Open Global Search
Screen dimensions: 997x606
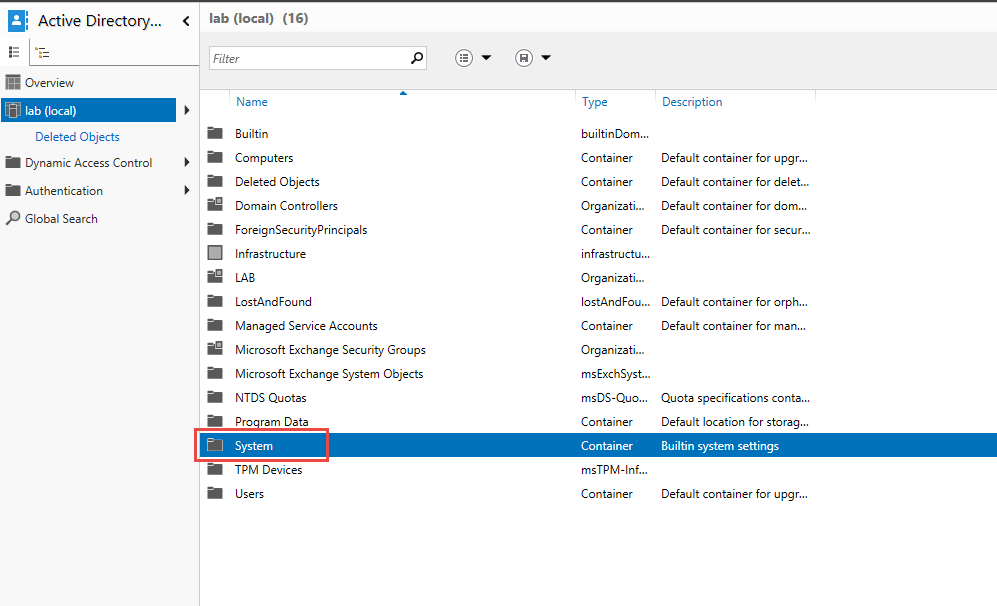(61, 219)
